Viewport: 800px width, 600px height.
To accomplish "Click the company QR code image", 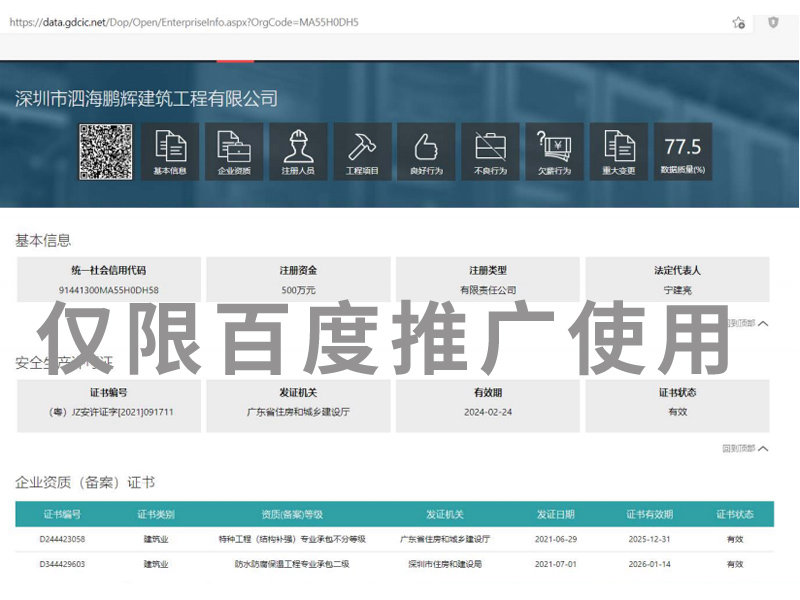I will [106, 152].
